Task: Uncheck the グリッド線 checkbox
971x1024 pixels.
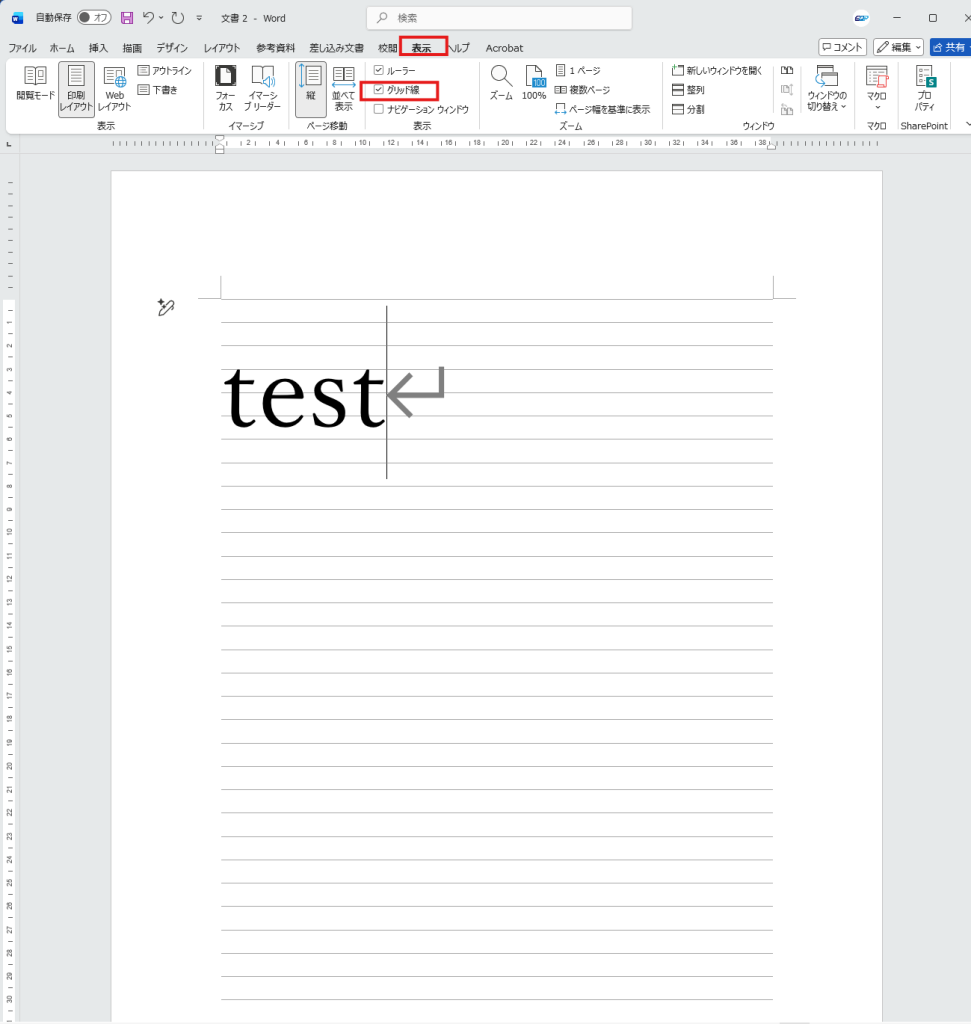Action: click(x=378, y=90)
